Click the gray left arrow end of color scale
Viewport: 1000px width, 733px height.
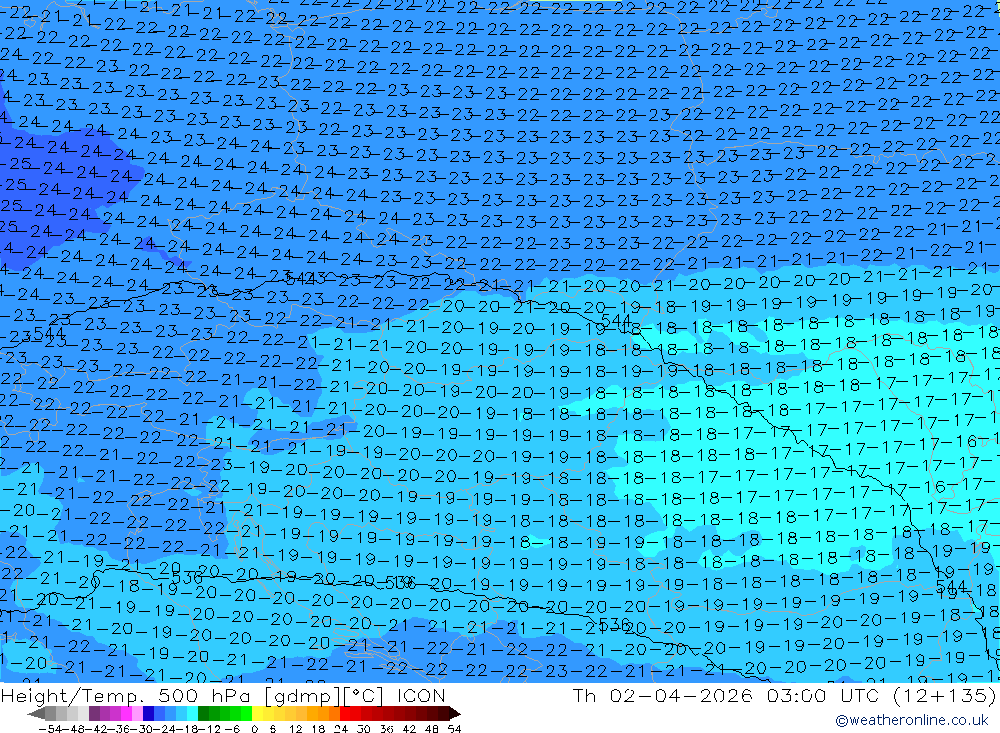click(36, 714)
